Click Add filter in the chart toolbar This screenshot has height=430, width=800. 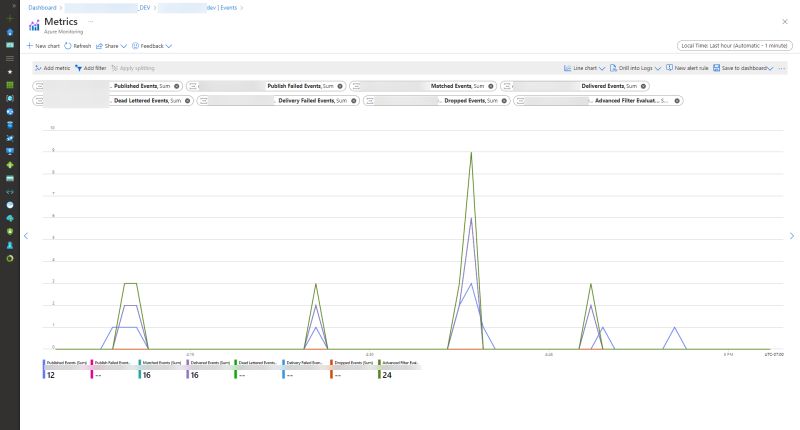(90, 68)
